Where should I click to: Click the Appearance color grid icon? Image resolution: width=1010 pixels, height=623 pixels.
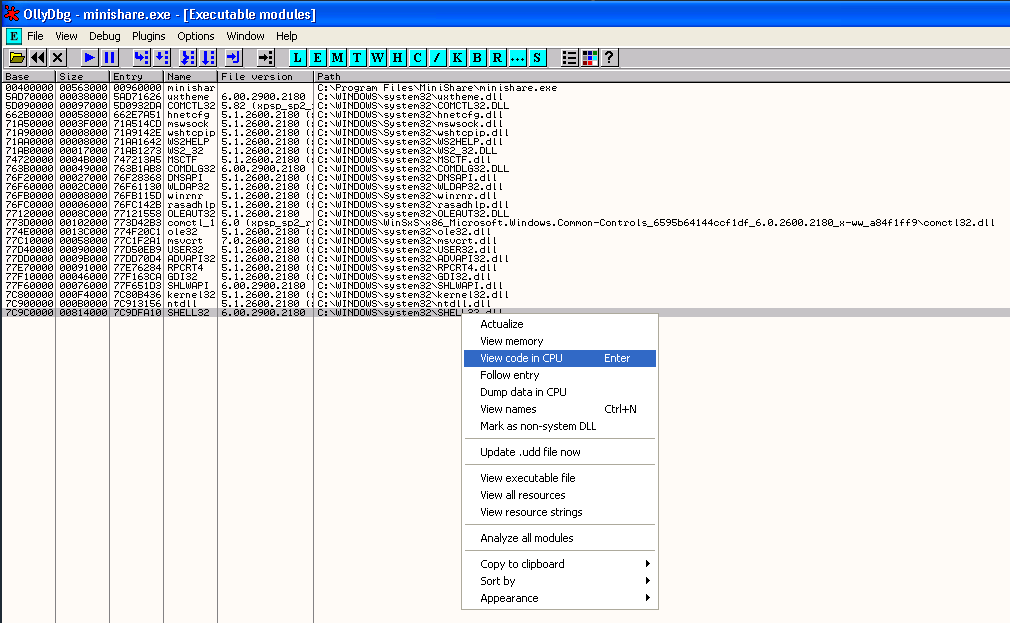click(x=589, y=58)
